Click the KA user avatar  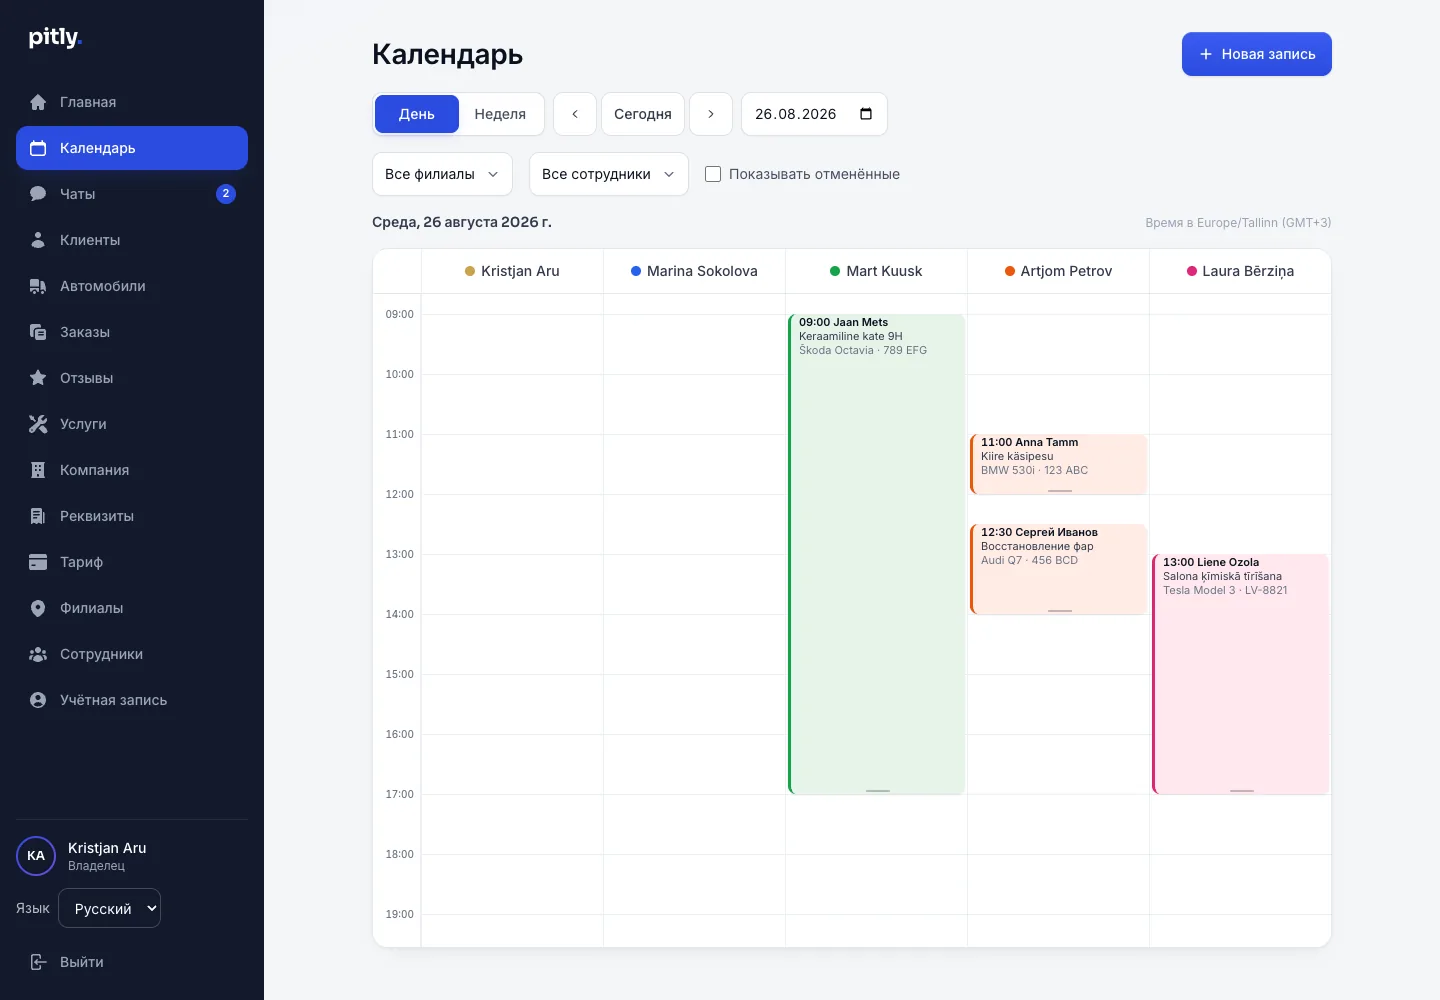(x=36, y=856)
